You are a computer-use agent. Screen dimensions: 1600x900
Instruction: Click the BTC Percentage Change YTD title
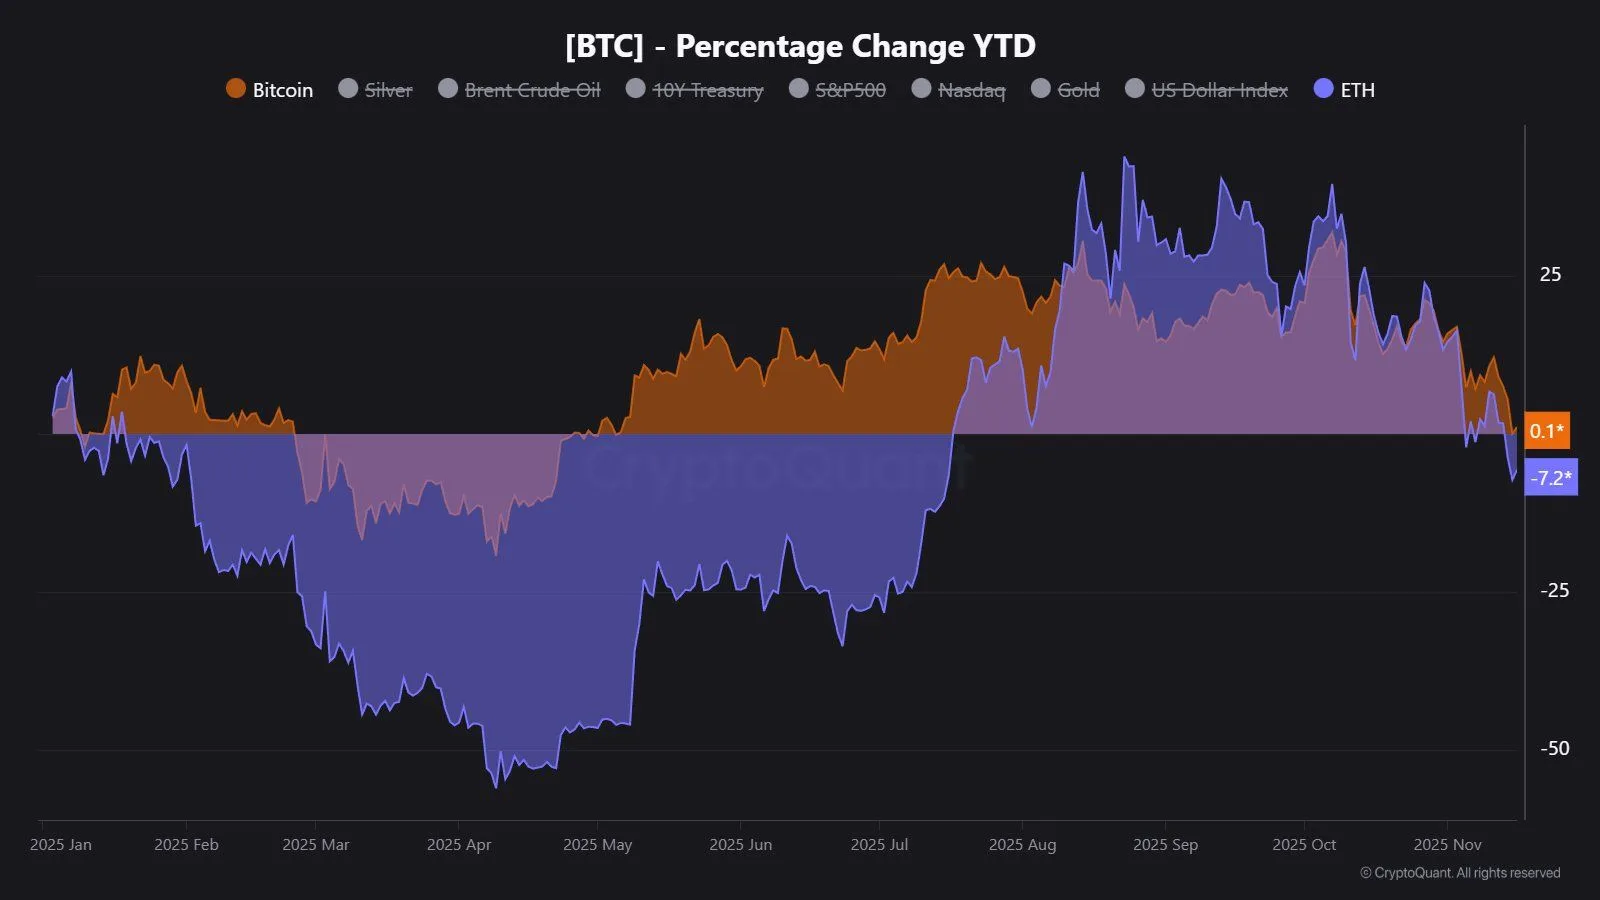click(x=800, y=46)
